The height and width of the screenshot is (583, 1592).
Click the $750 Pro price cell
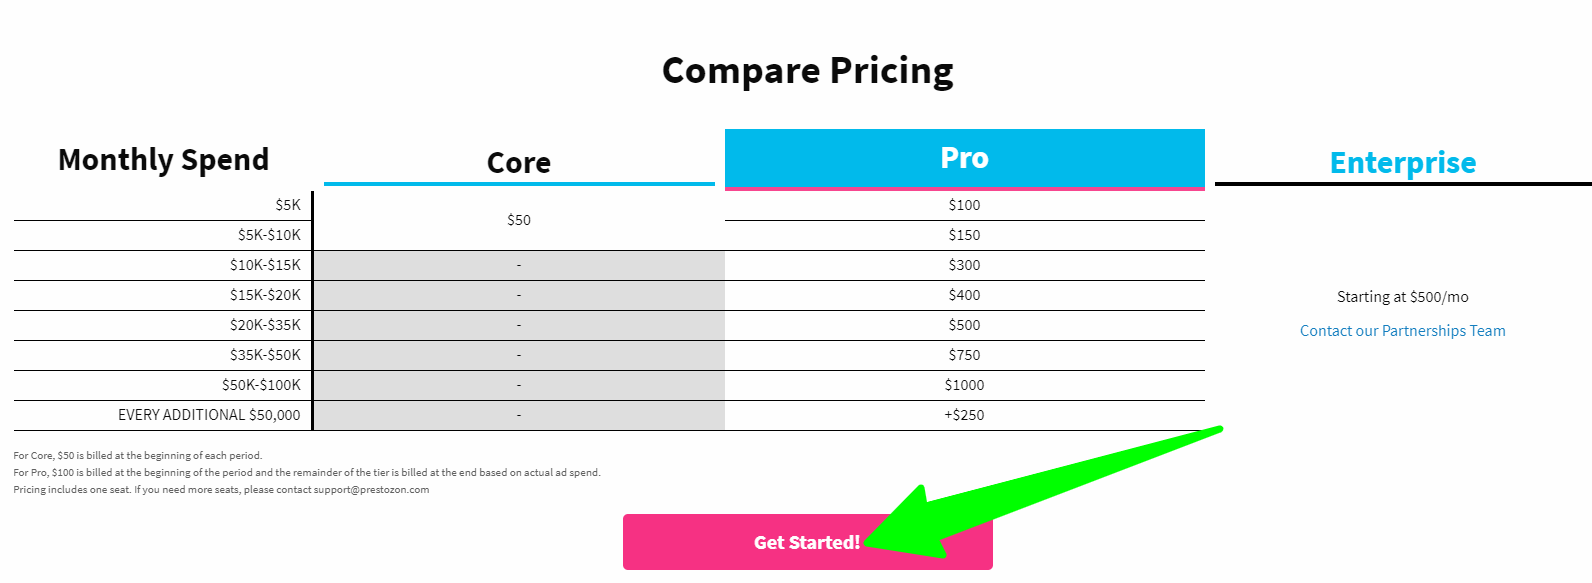(964, 355)
